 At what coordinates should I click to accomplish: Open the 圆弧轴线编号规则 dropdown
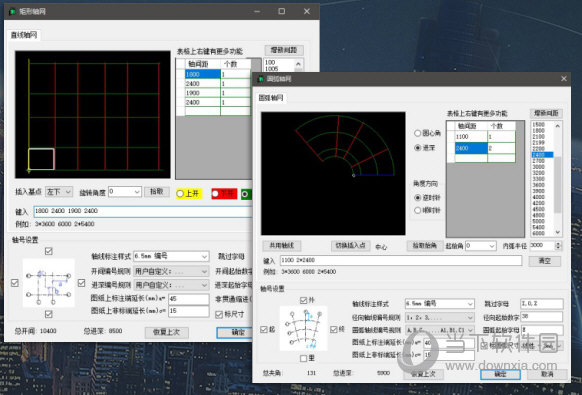[439, 330]
